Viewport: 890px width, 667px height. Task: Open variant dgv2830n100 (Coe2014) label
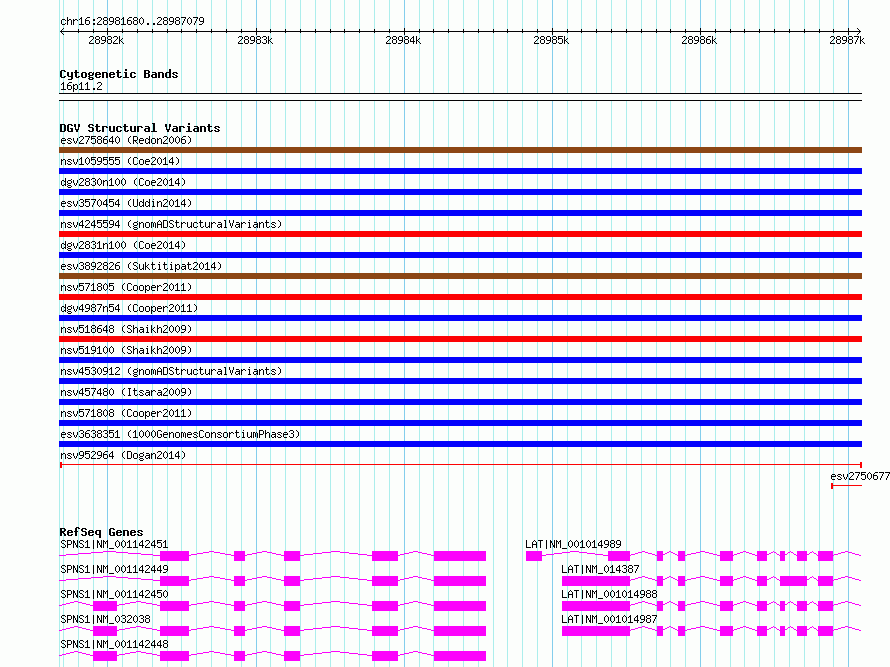pos(123,182)
